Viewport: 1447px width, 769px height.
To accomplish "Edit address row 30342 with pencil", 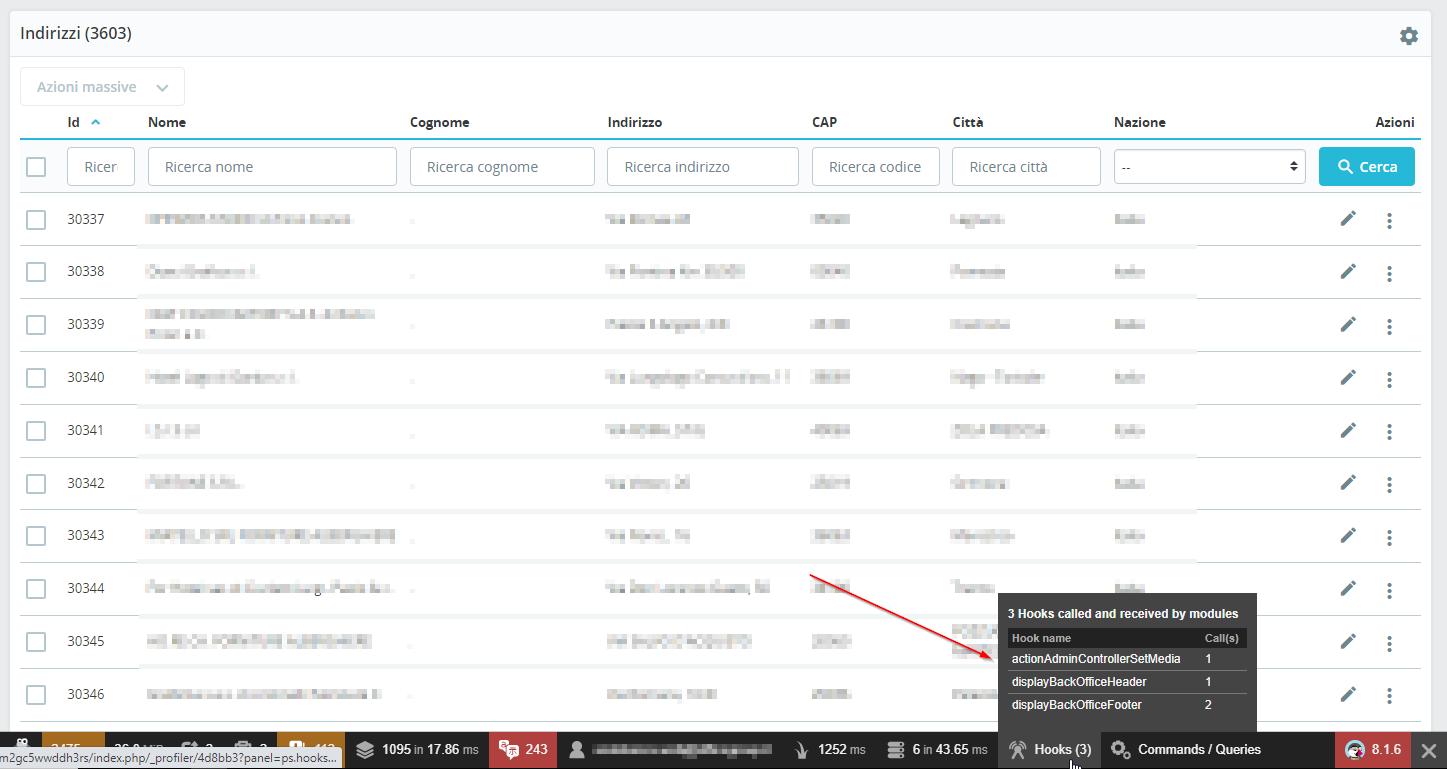I will coord(1348,483).
